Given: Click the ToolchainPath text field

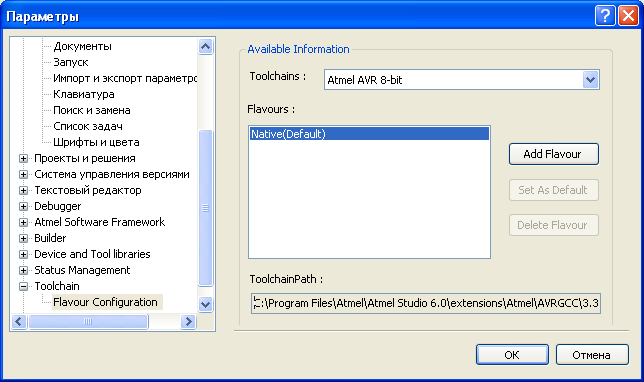Looking at the screenshot, I should click(426, 304).
